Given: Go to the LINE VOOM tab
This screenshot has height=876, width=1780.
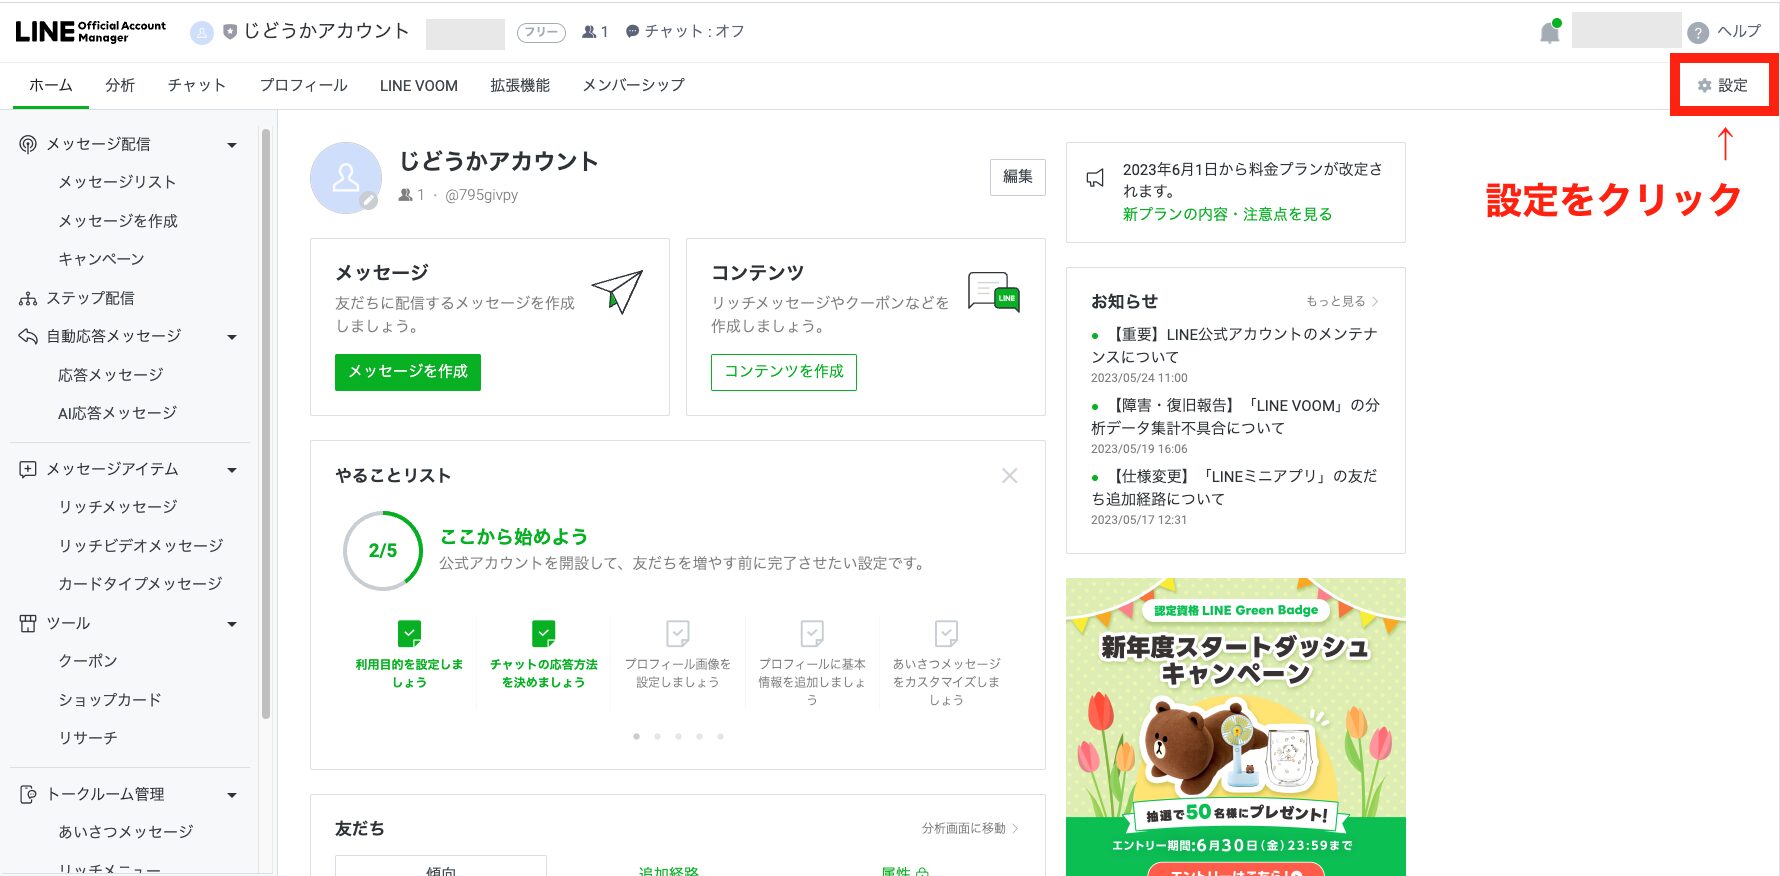Looking at the screenshot, I should 419,86.
